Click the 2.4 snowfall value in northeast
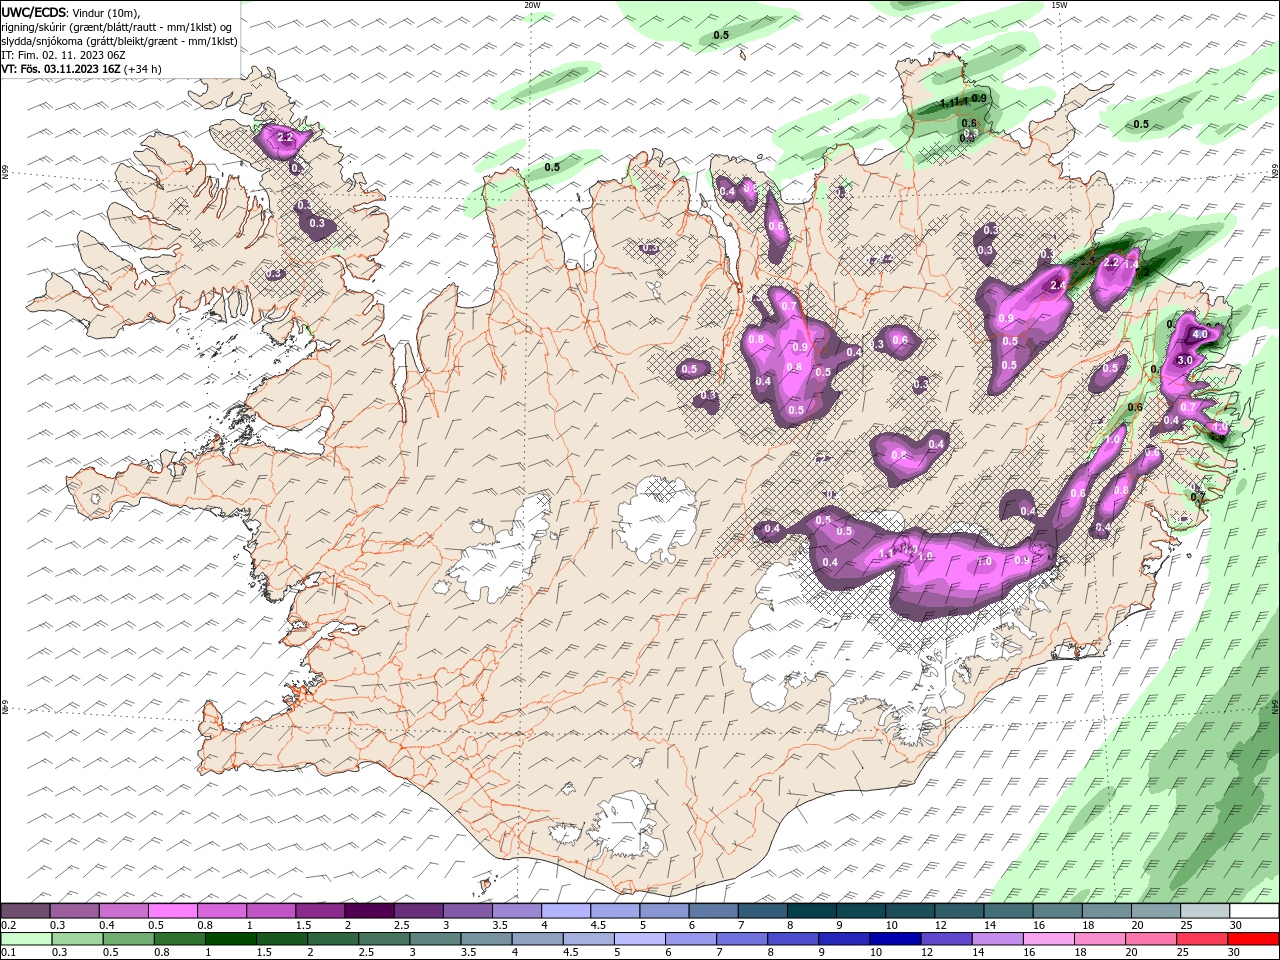The width and height of the screenshot is (1280, 960). (1058, 286)
